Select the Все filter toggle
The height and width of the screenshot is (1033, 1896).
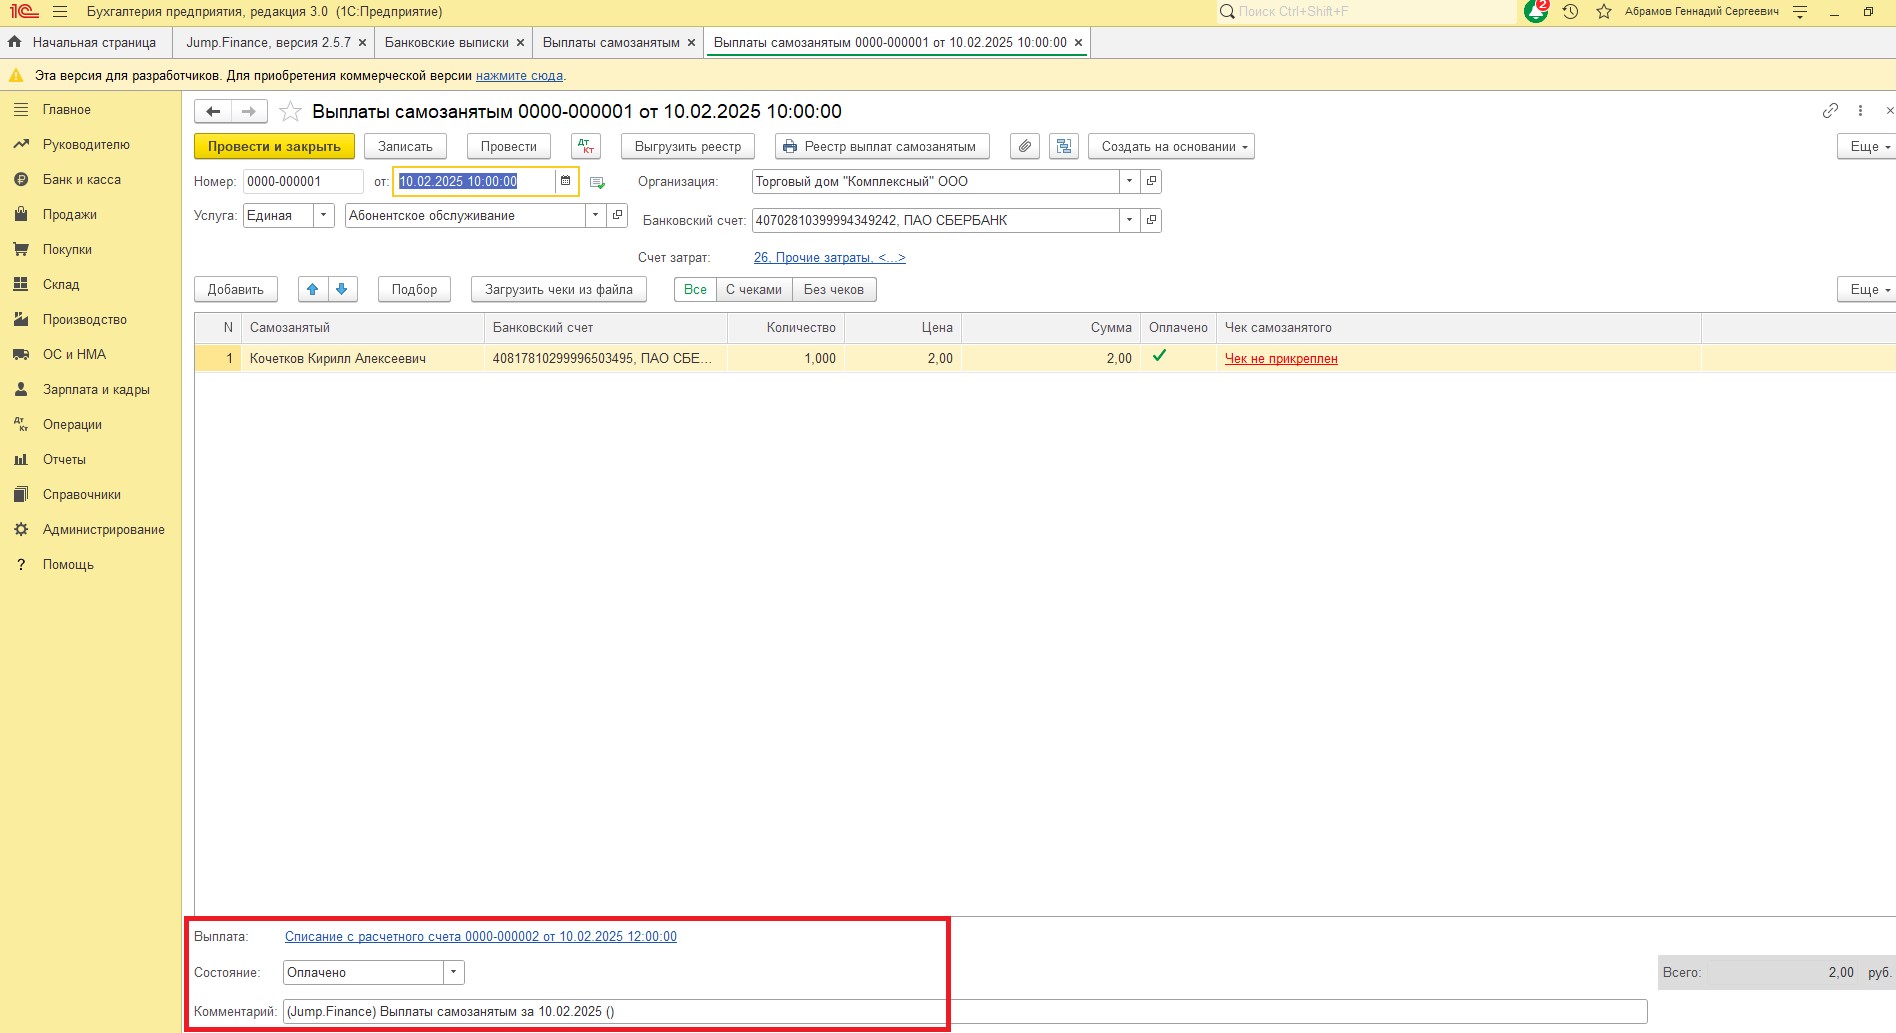pyautogui.click(x=695, y=289)
